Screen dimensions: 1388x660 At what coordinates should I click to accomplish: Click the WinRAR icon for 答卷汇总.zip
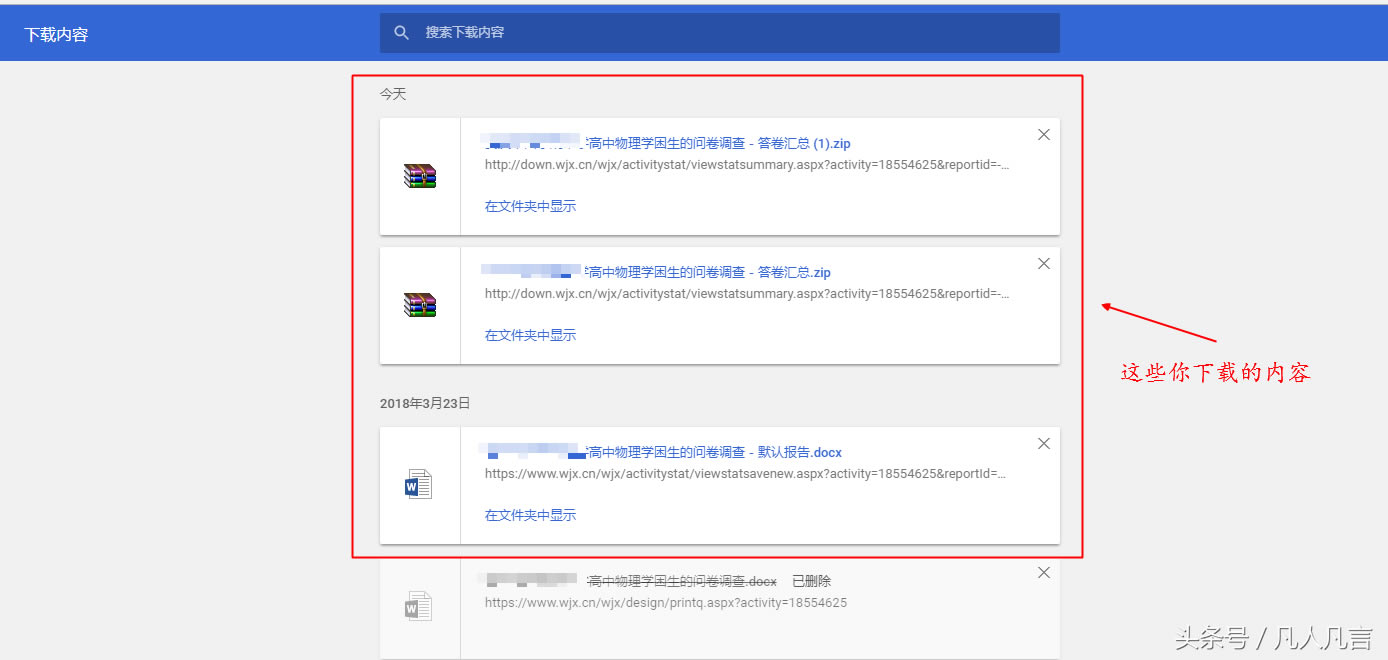tap(420, 306)
